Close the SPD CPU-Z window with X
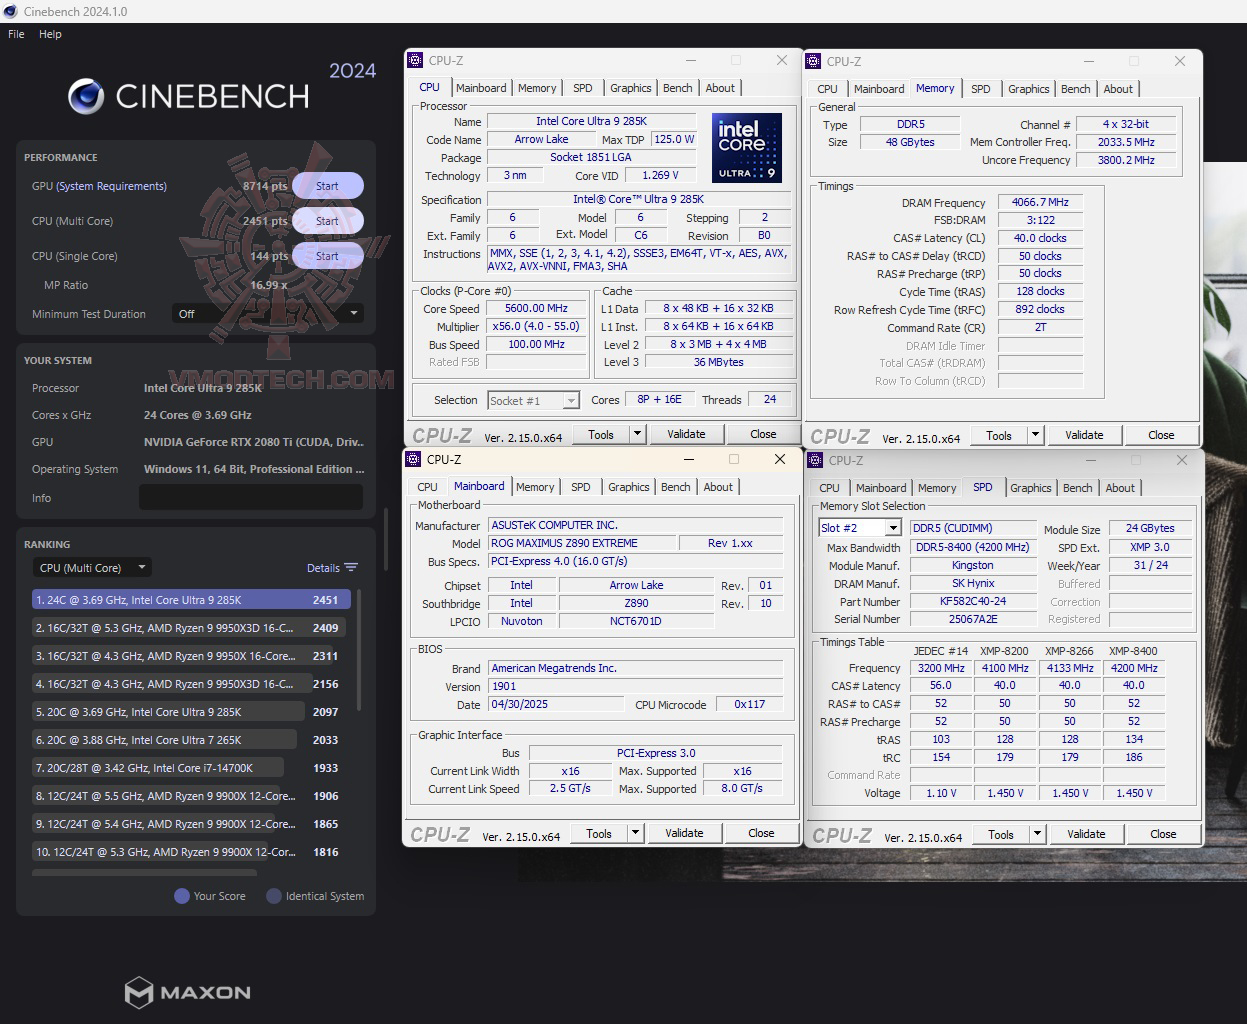Screen dimensions: 1247x1024 [1182, 460]
